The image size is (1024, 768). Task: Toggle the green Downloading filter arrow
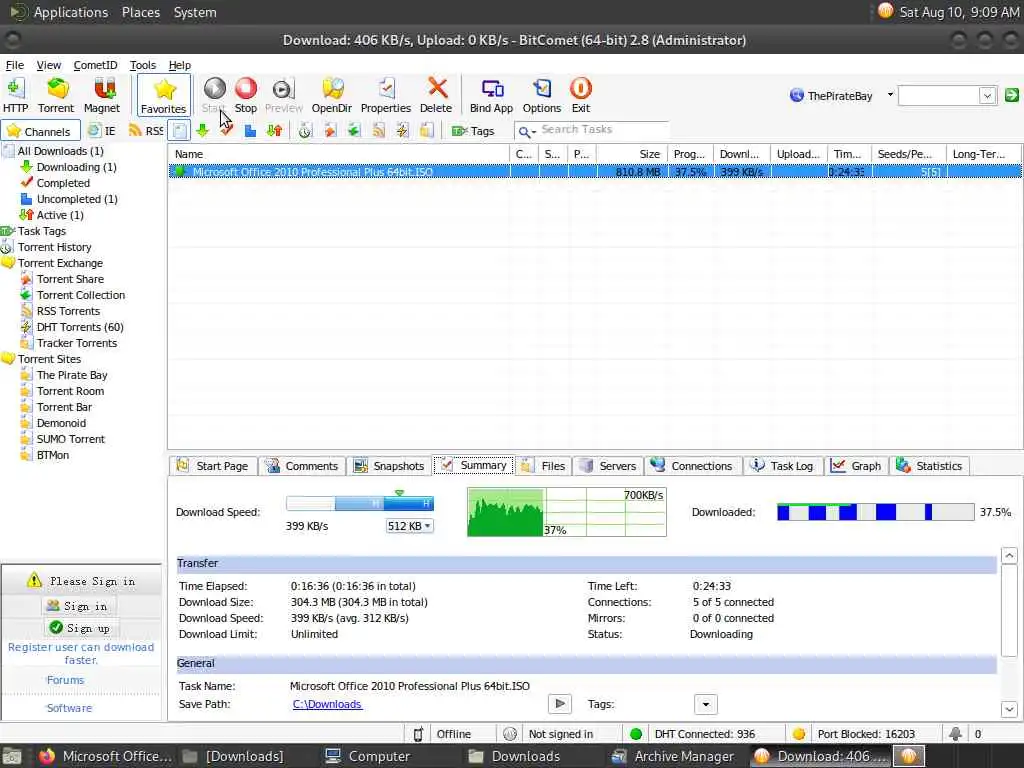coord(202,131)
